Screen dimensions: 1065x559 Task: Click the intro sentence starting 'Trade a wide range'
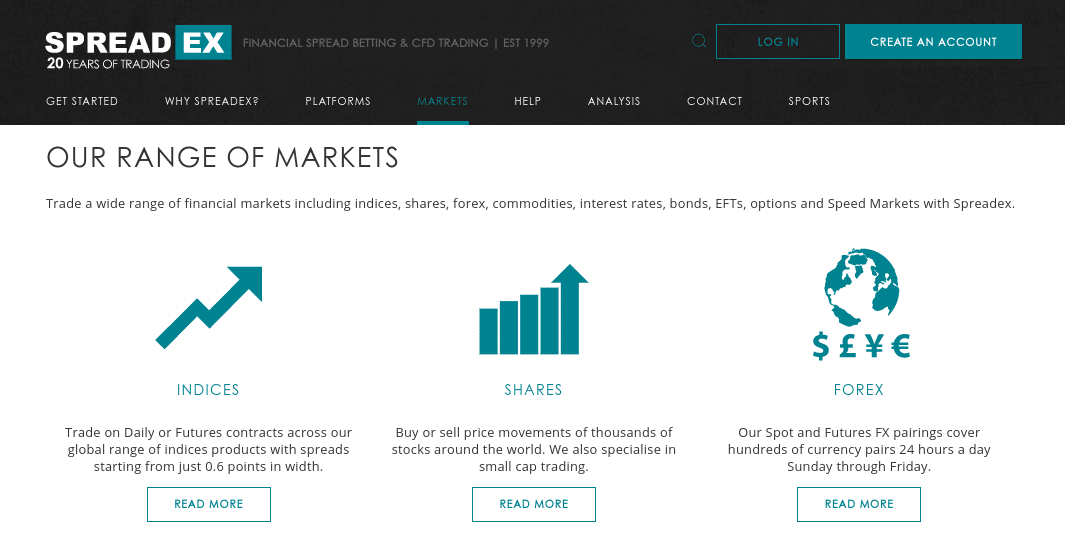click(x=530, y=204)
